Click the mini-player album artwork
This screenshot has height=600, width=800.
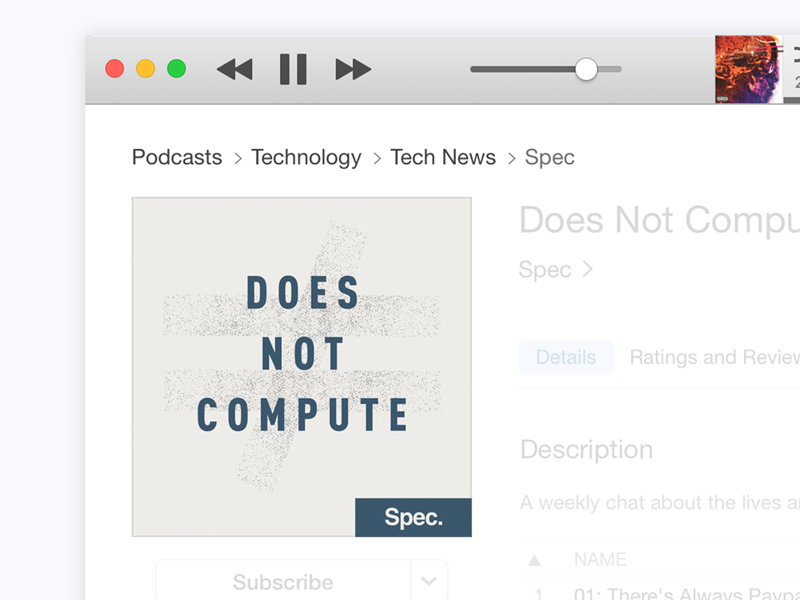[x=747, y=70]
